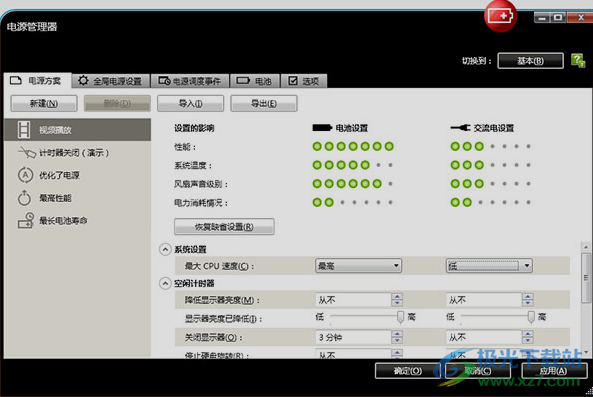593x397 pixels.
Task: Click battery 显示器亮度已降低 slider handle
Action: 400,318
